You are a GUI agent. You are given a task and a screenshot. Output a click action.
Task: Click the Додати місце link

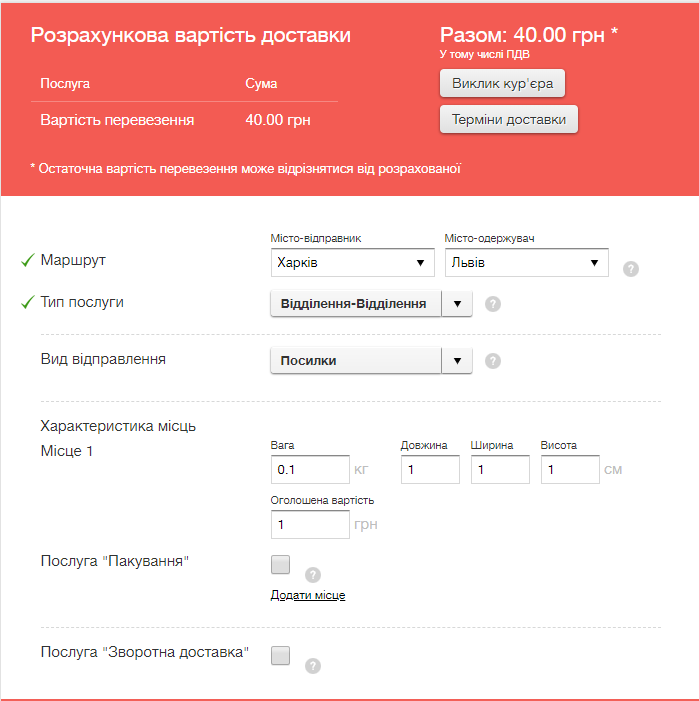pos(308,595)
